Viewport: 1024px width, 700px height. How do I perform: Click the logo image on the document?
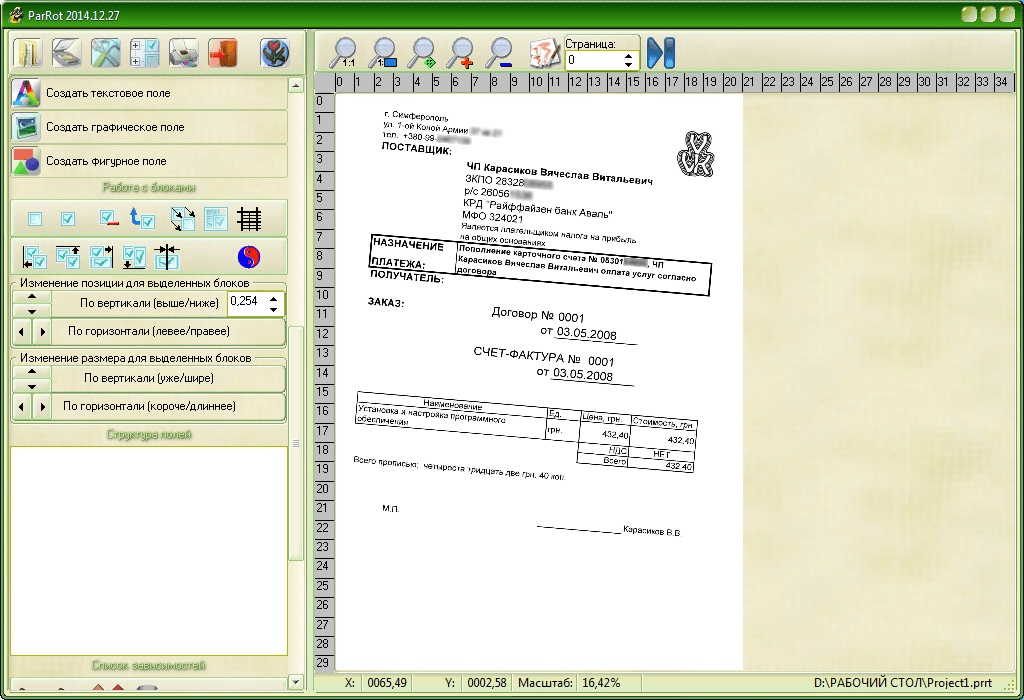point(695,154)
